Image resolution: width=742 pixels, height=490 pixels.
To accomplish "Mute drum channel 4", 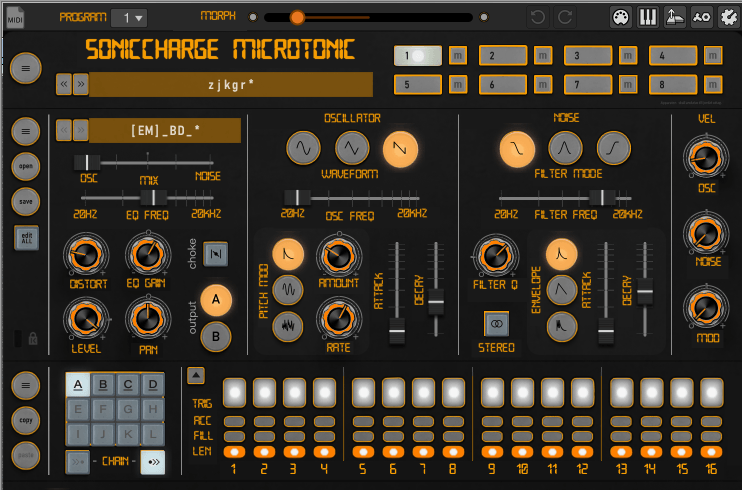I will (x=713, y=56).
